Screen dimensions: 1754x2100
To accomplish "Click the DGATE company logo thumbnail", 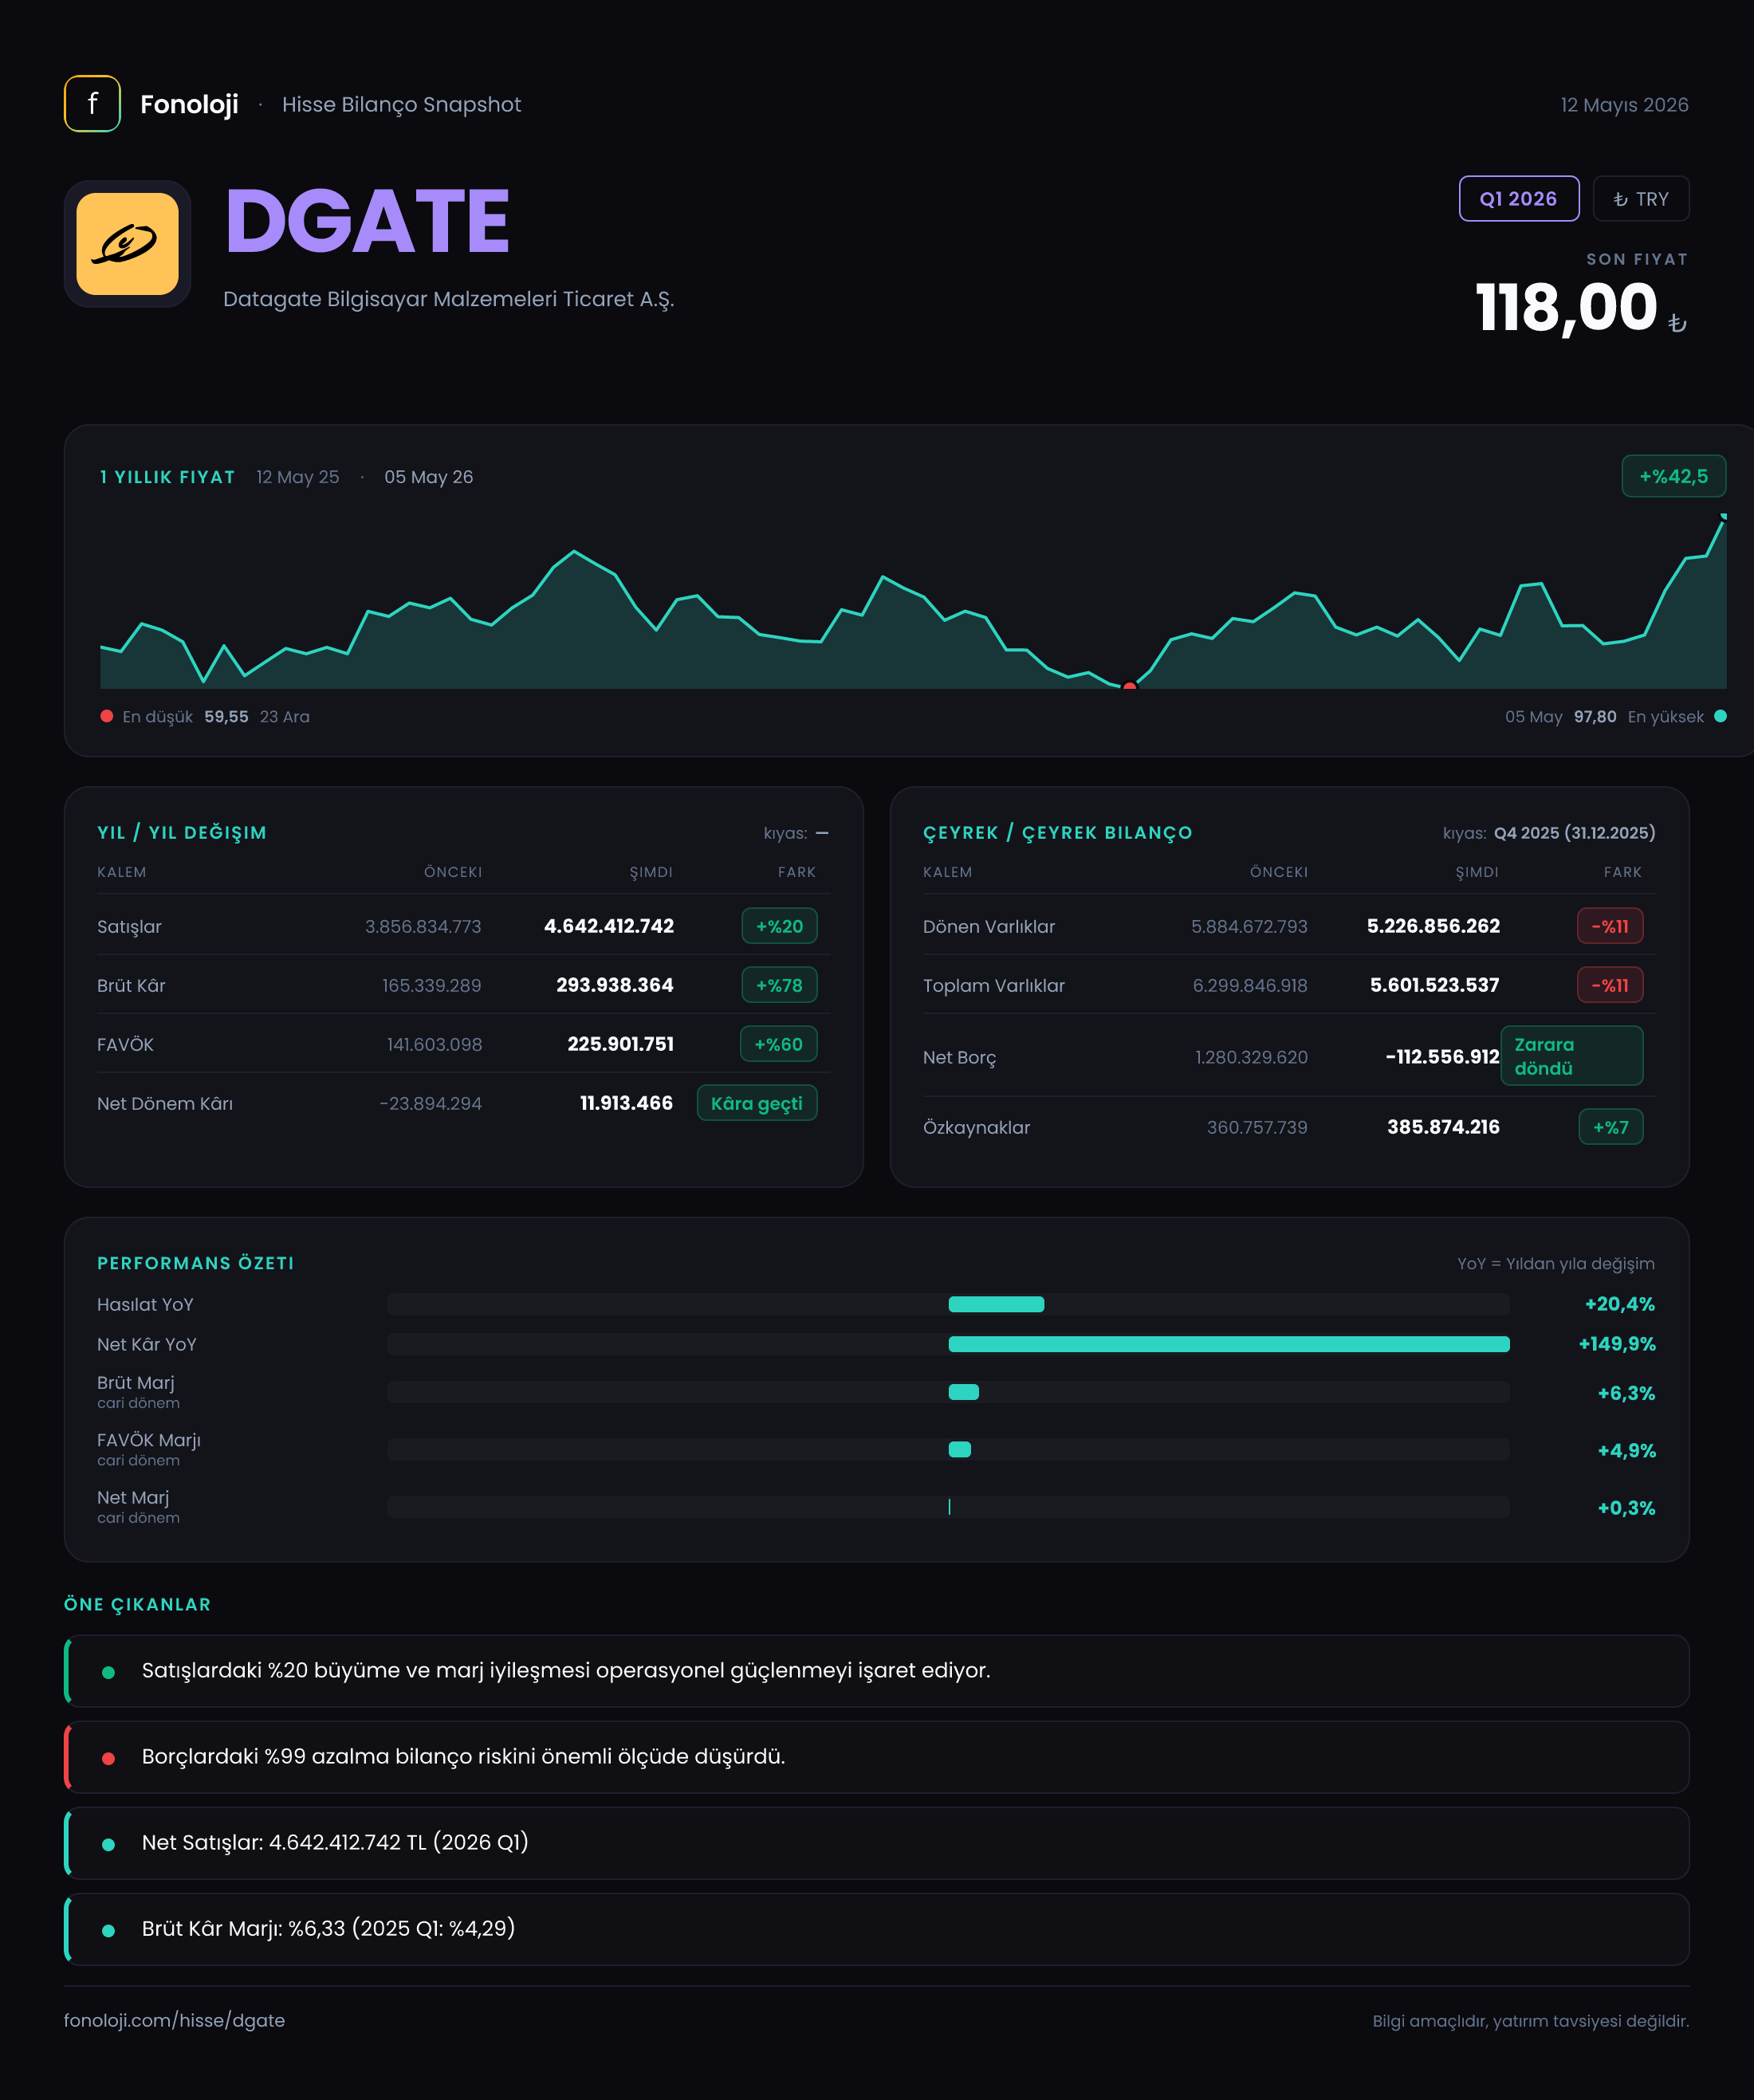I will pos(128,244).
